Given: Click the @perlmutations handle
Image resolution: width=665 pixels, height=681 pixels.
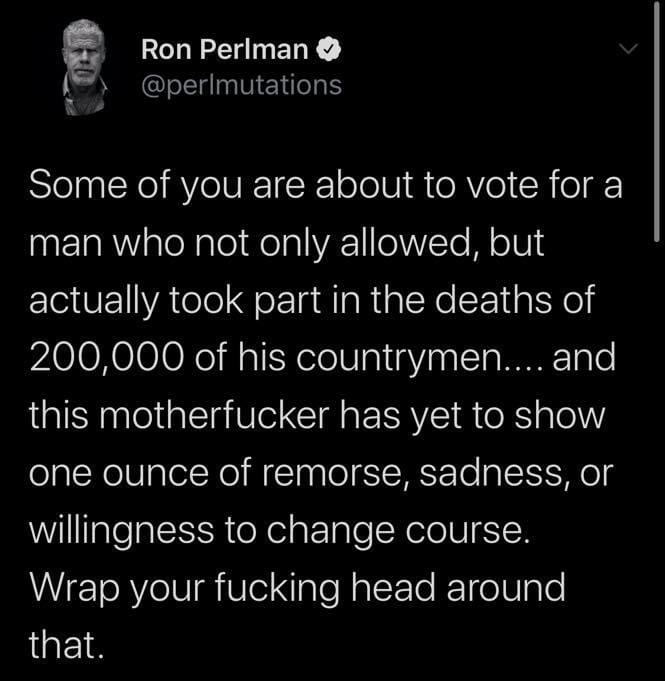Looking at the screenshot, I should tap(241, 85).
